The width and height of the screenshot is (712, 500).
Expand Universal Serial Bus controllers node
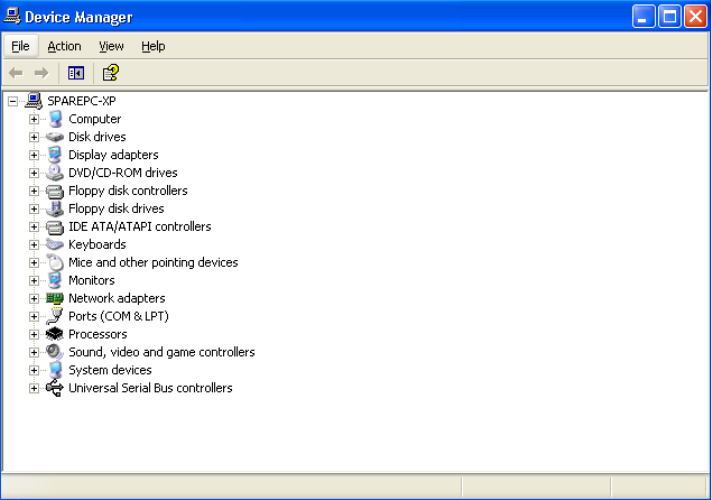(34, 388)
